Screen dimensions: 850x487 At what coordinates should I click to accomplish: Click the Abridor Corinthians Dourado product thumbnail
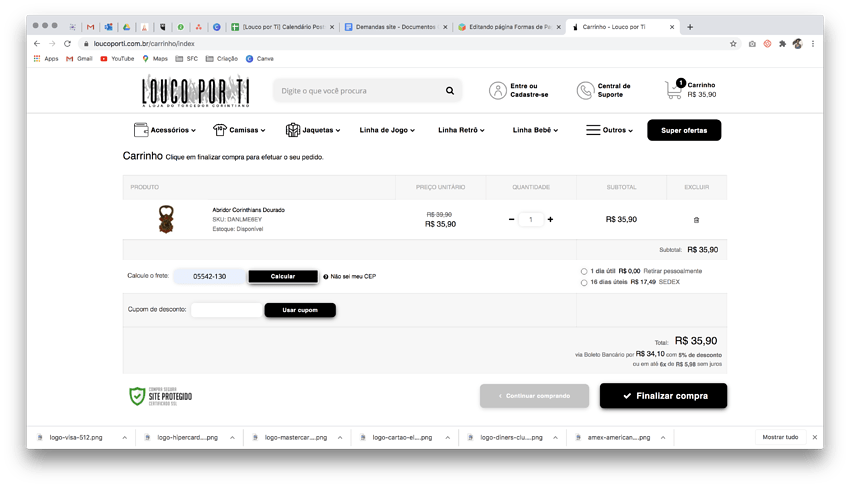[166, 219]
